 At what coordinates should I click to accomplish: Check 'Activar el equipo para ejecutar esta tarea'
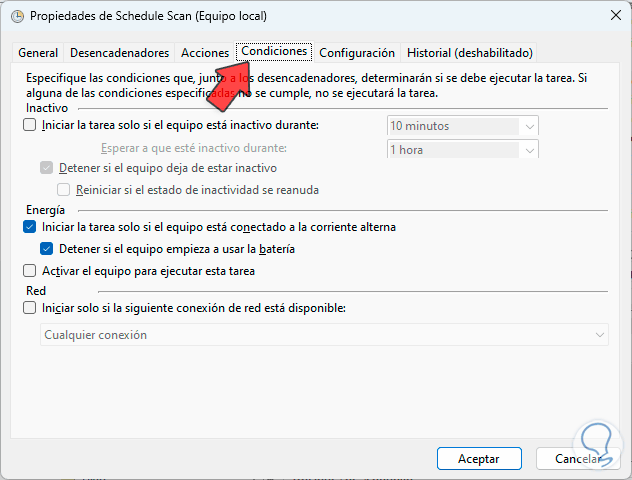[x=29, y=271]
